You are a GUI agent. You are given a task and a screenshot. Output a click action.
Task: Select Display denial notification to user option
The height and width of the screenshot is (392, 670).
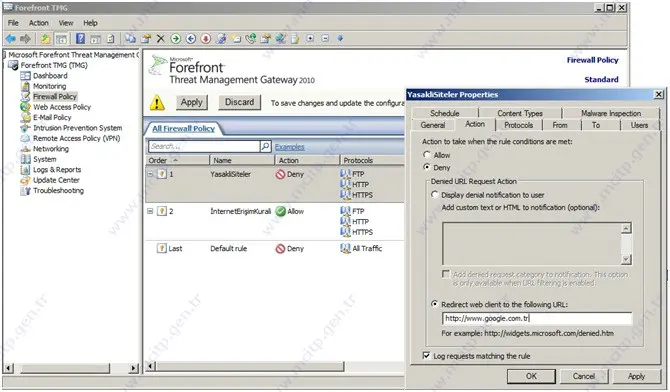[x=435, y=195]
